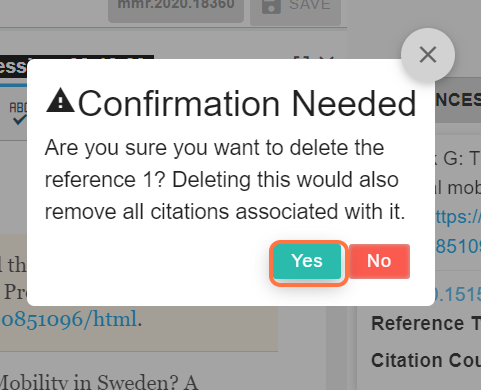Click the blue .1515 link on the right
Viewport: 481px width, 390px height.
[458, 295]
